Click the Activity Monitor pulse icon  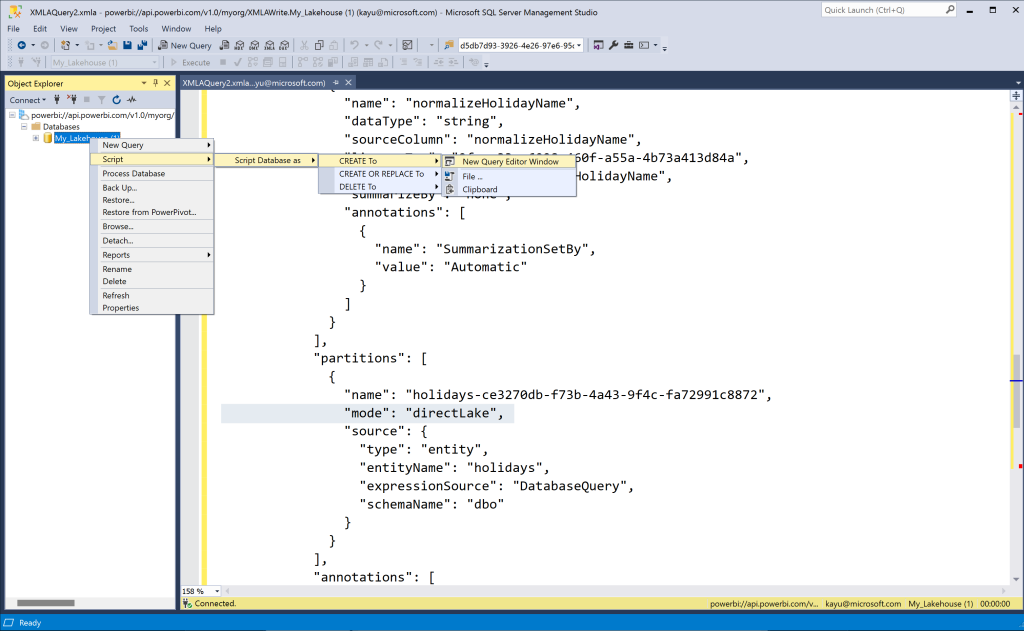point(131,99)
